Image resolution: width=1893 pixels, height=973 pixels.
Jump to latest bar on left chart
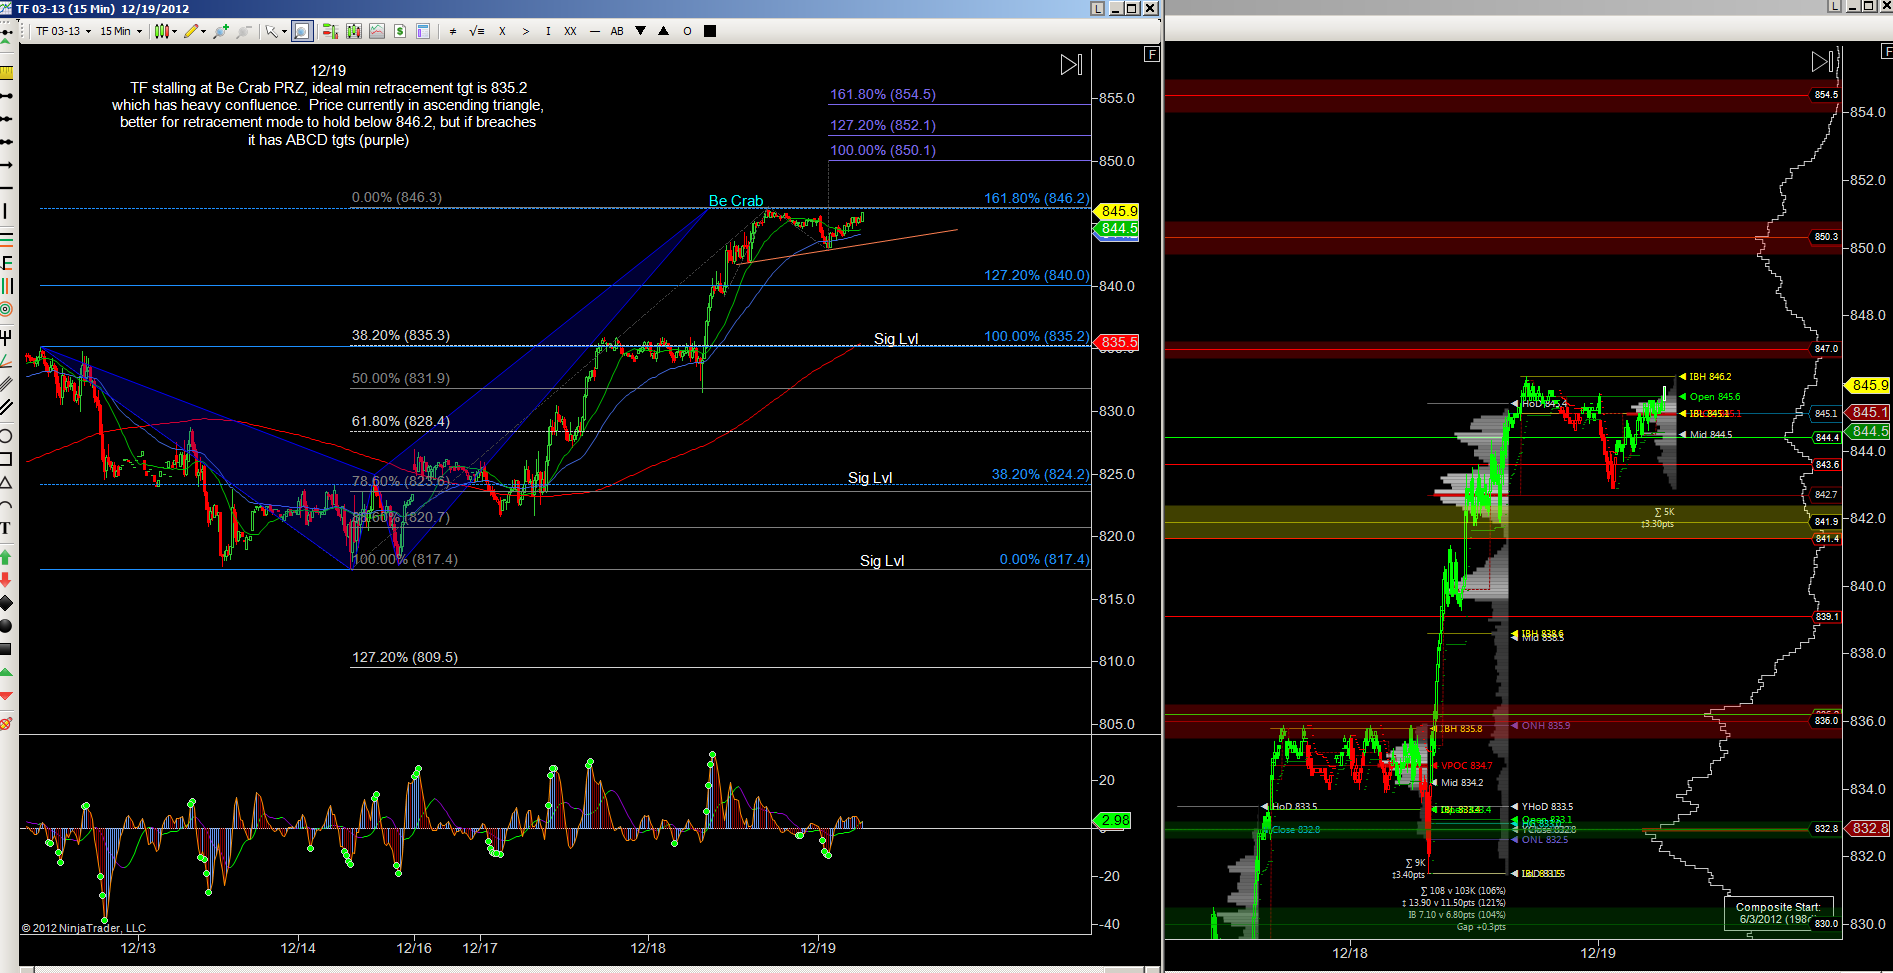coord(1071,65)
